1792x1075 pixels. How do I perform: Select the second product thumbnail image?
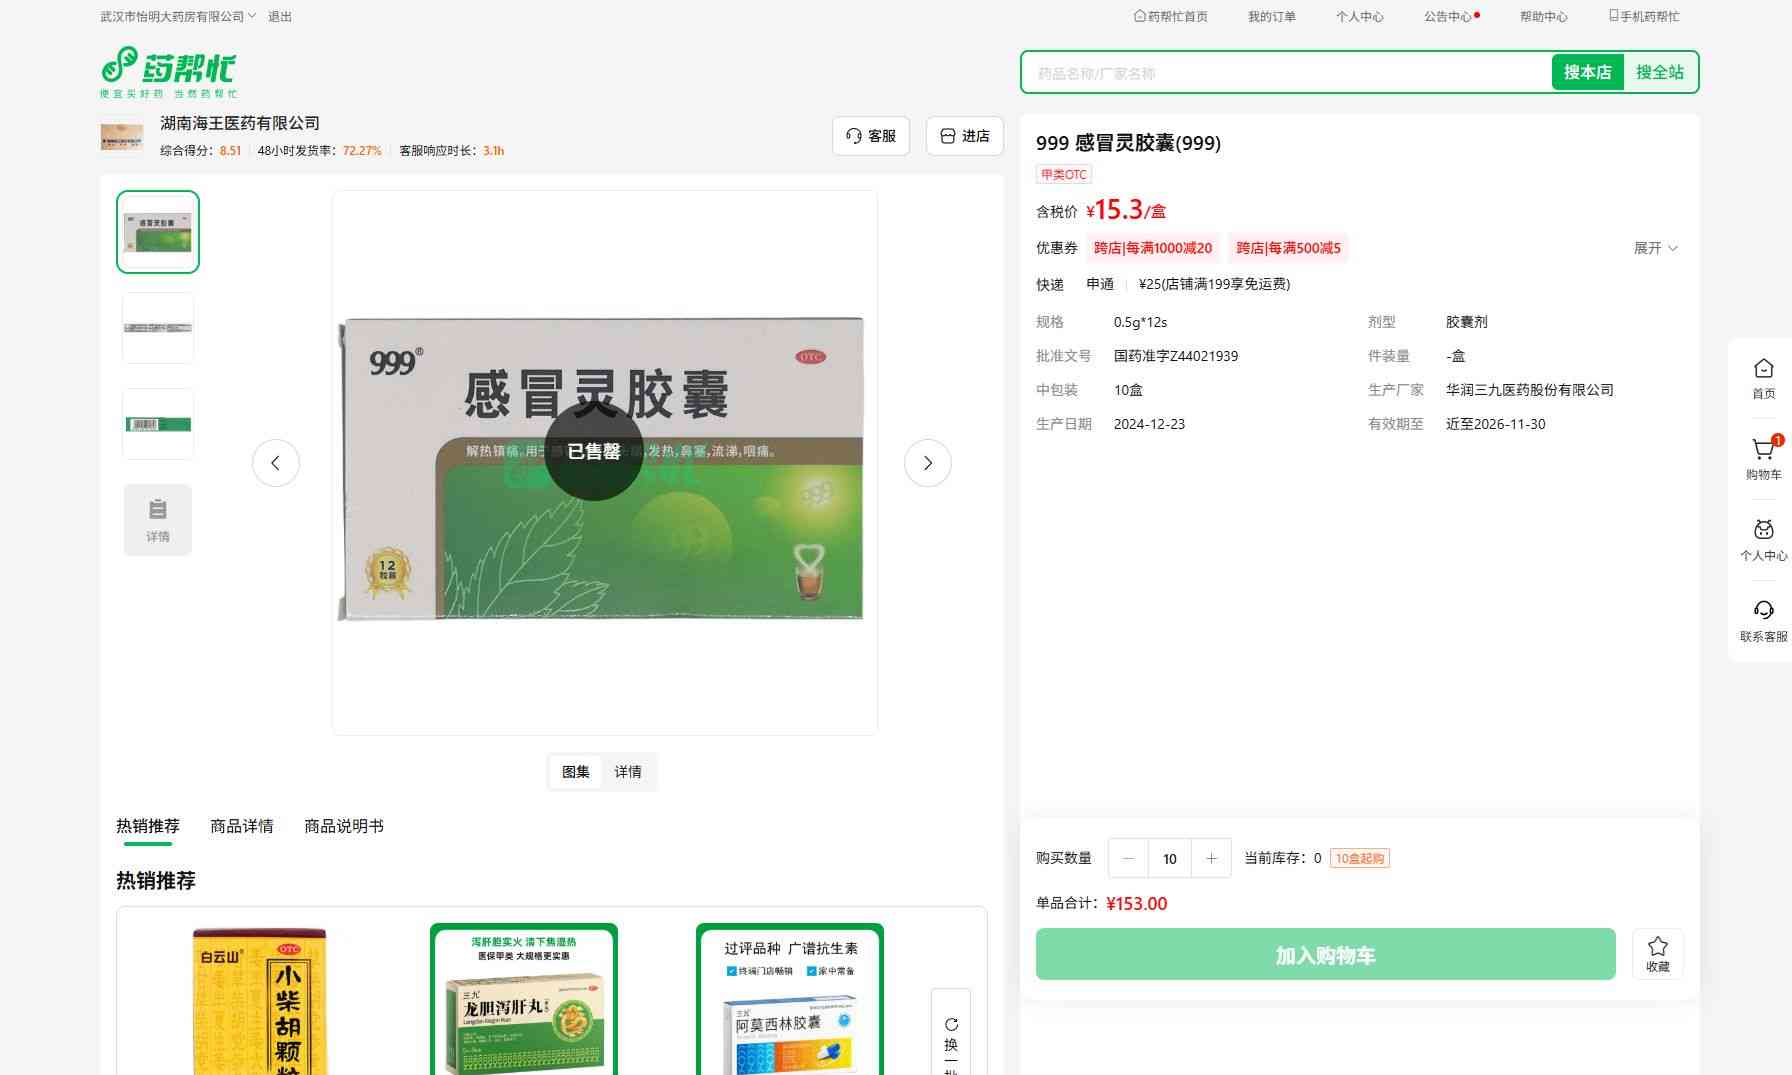coord(158,328)
